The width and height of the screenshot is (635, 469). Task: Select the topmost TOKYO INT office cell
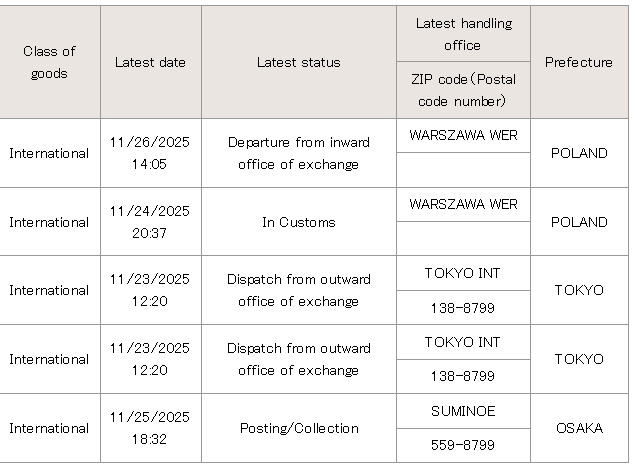coord(463,273)
